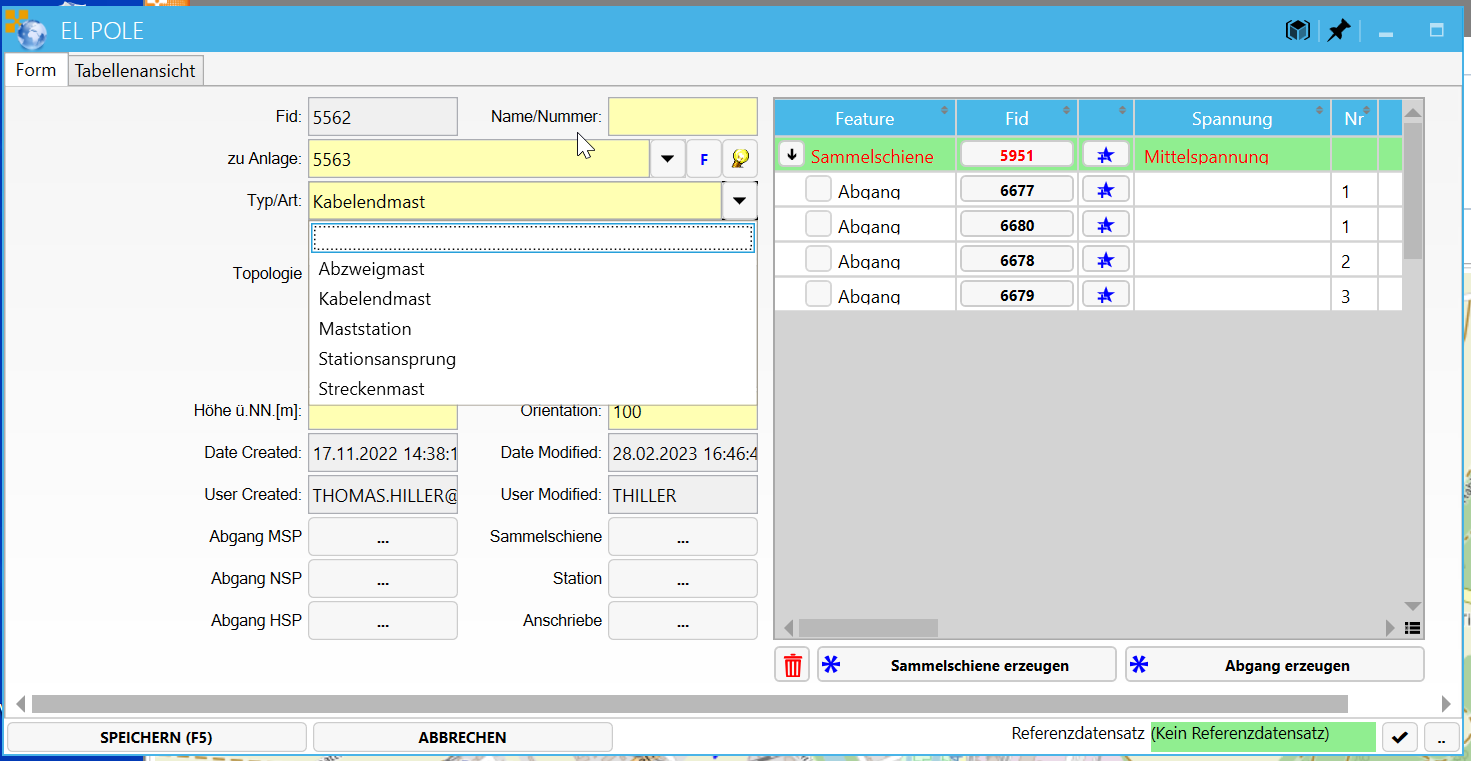Tick checkbox of Abgang row 6677
The width and height of the screenshot is (1471, 761).
818,189
